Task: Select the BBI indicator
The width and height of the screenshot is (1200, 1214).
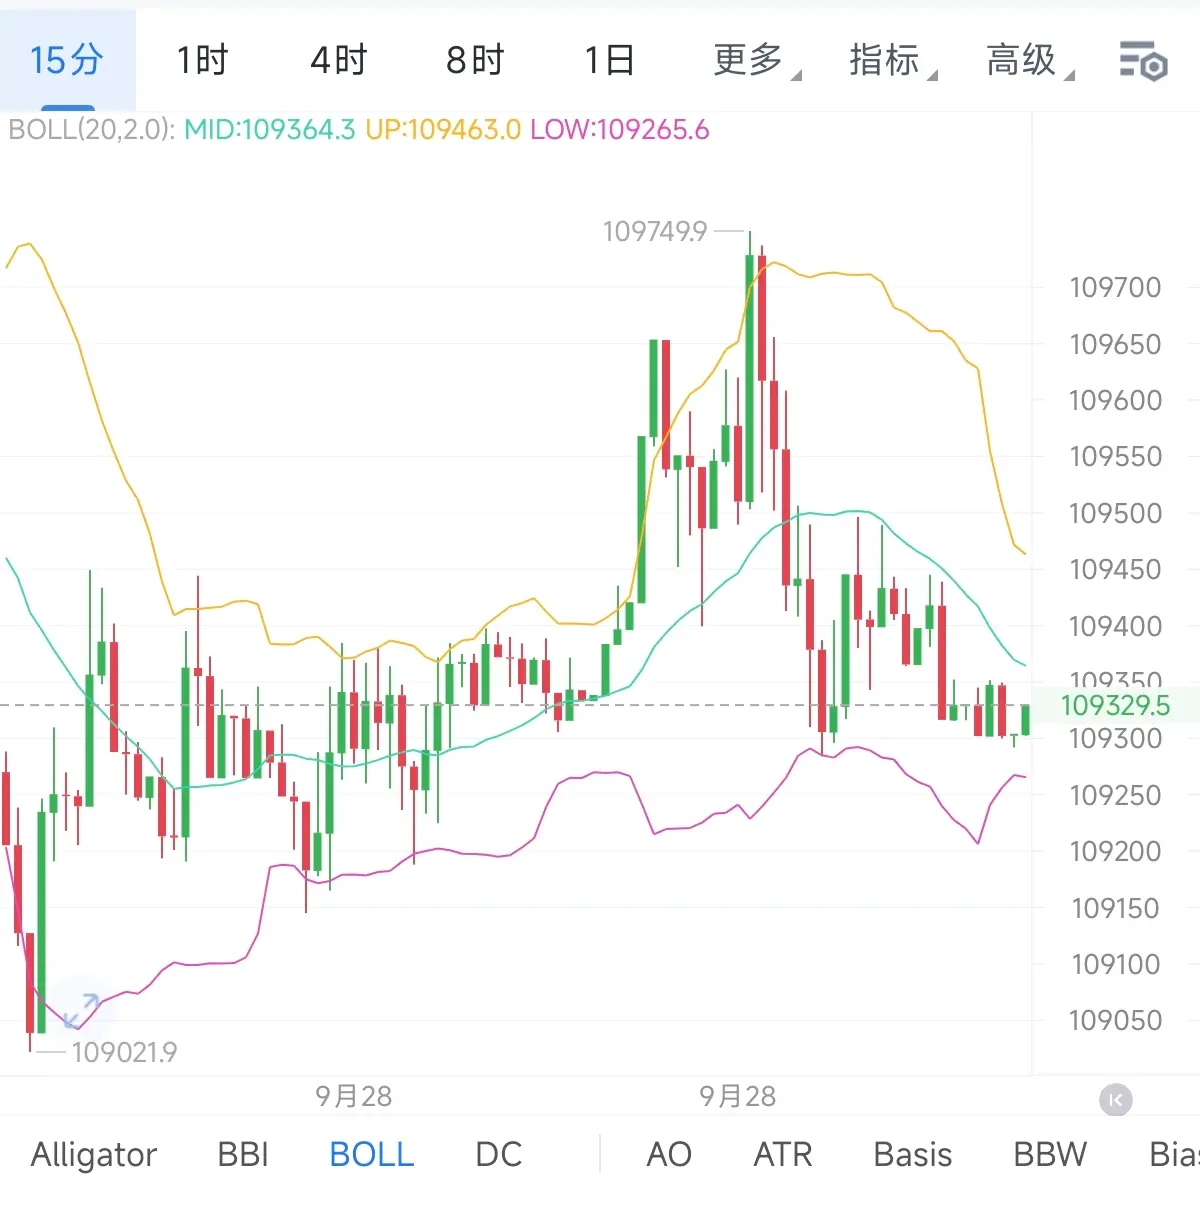Action: click(243, 1154)
